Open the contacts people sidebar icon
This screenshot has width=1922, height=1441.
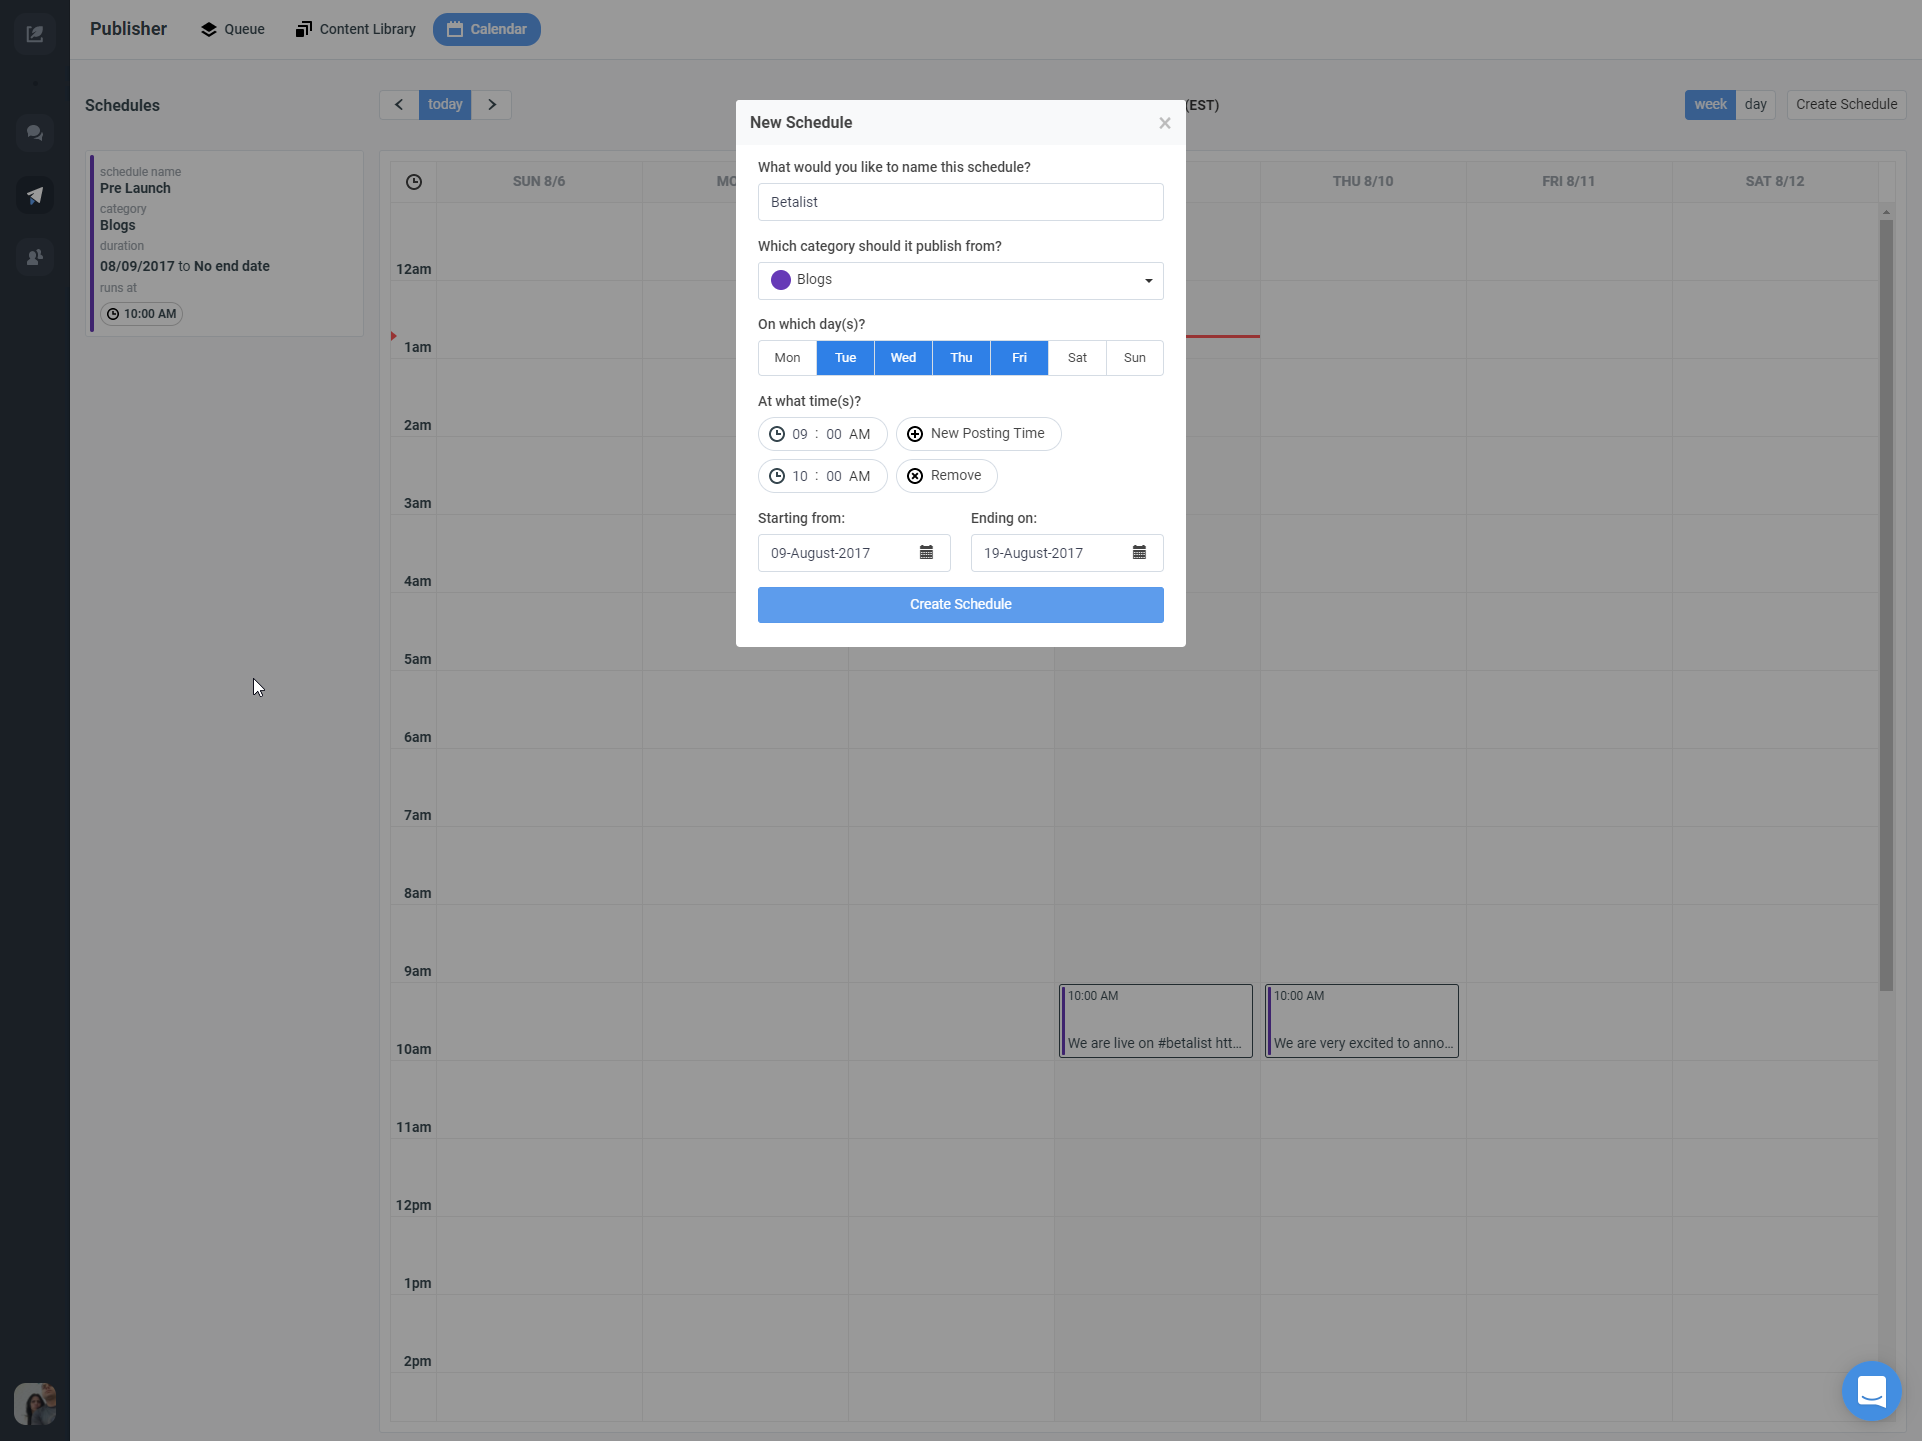tap(35, 257)
